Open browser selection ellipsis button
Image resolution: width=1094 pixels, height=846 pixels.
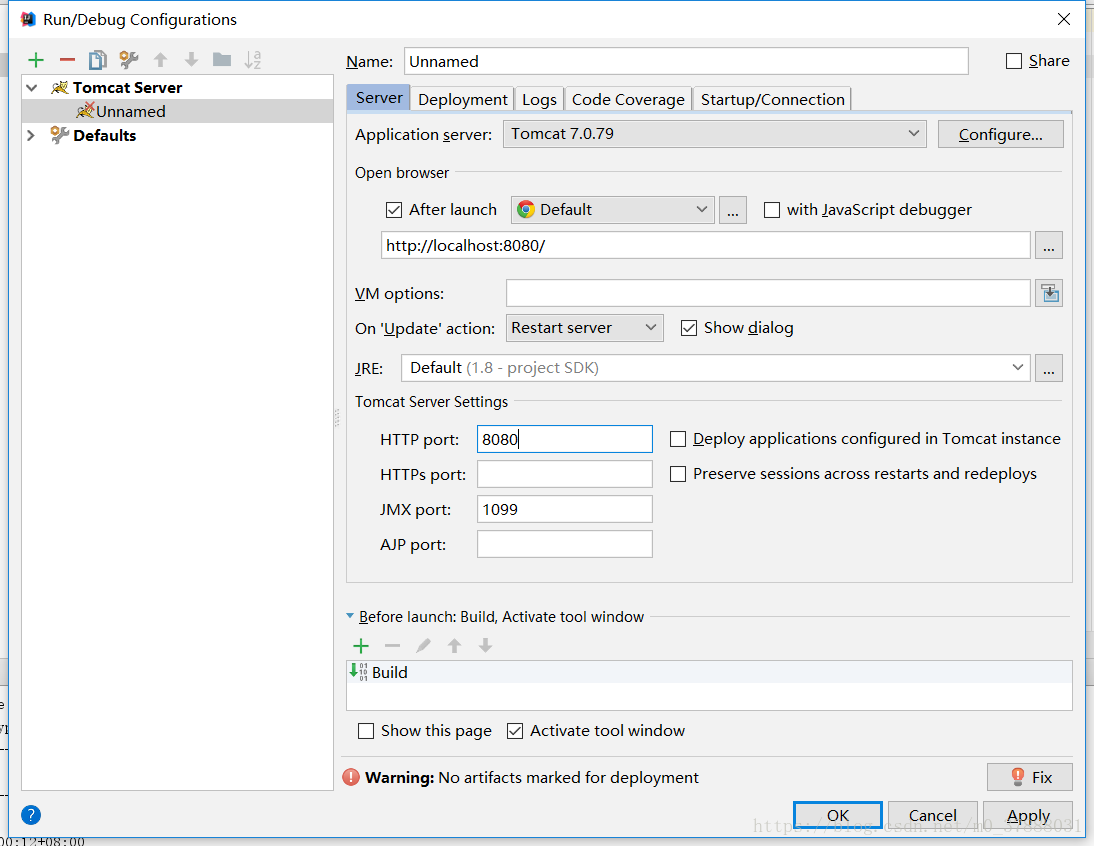(x=733, y=210)
